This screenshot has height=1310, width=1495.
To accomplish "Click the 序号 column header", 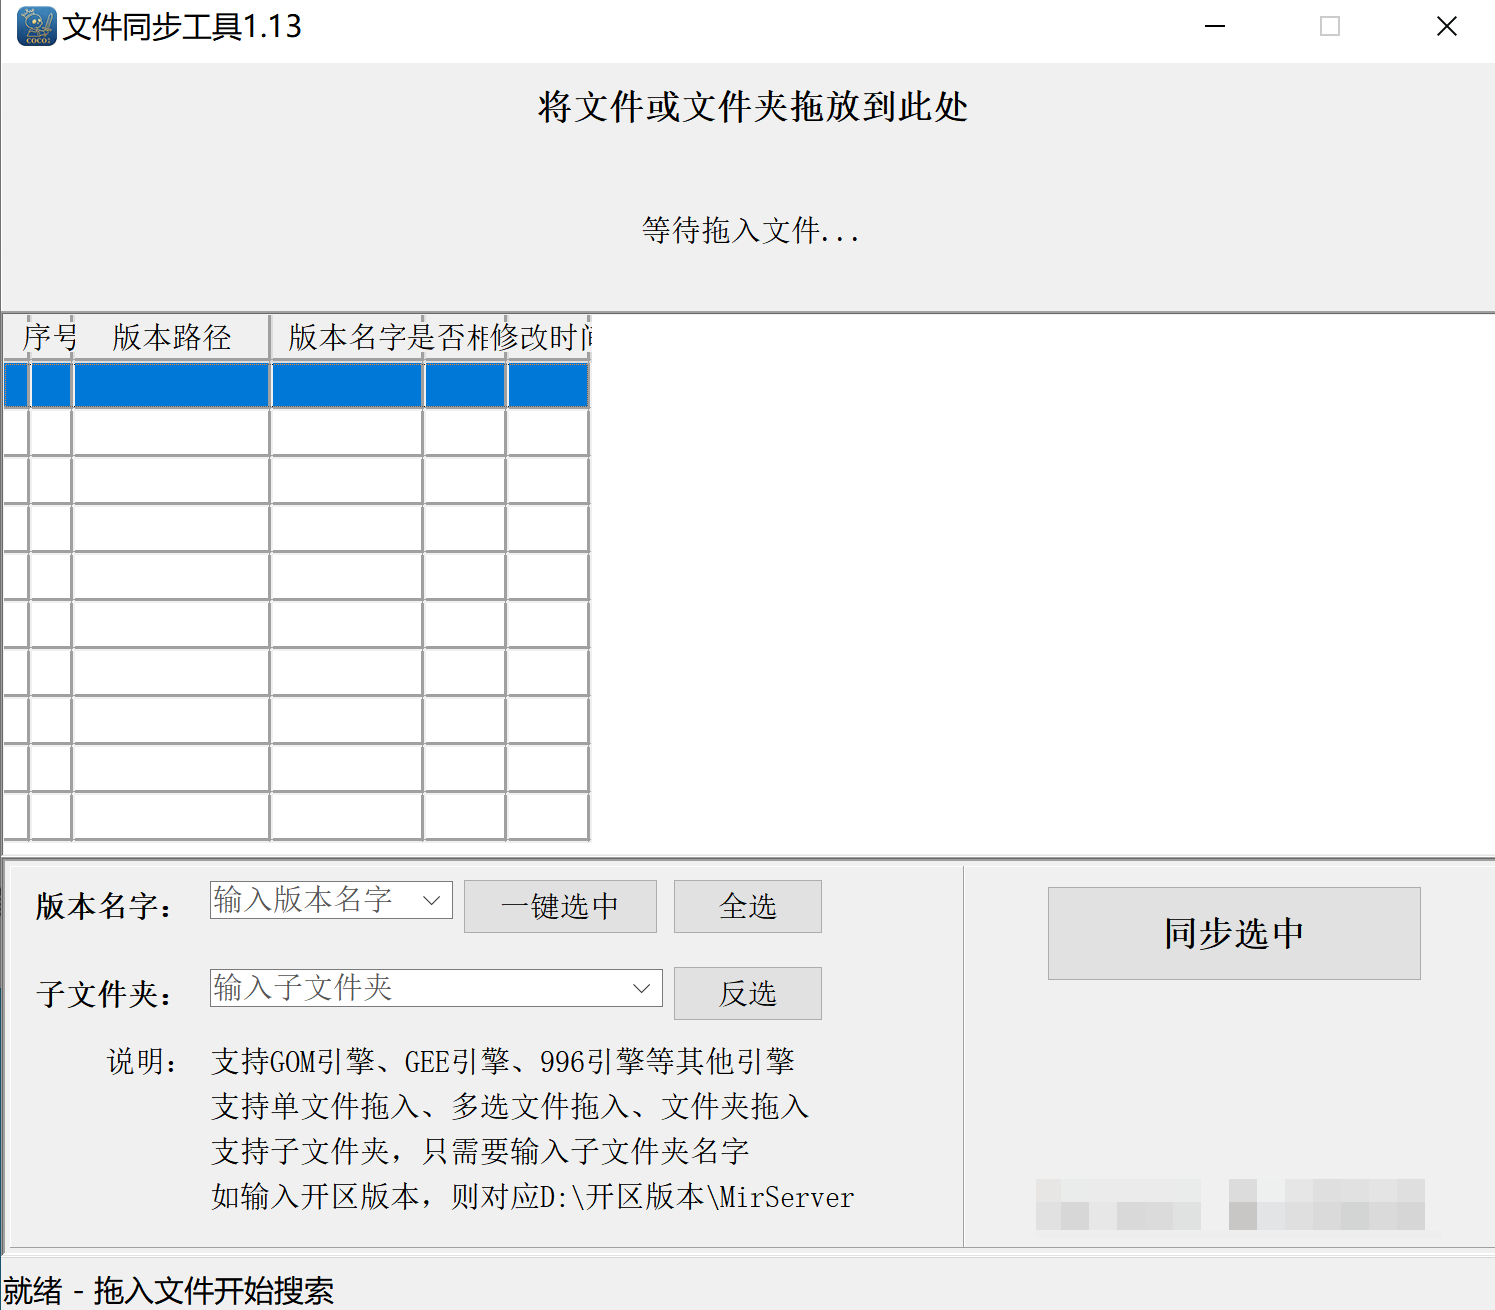I will coord(50,337).
